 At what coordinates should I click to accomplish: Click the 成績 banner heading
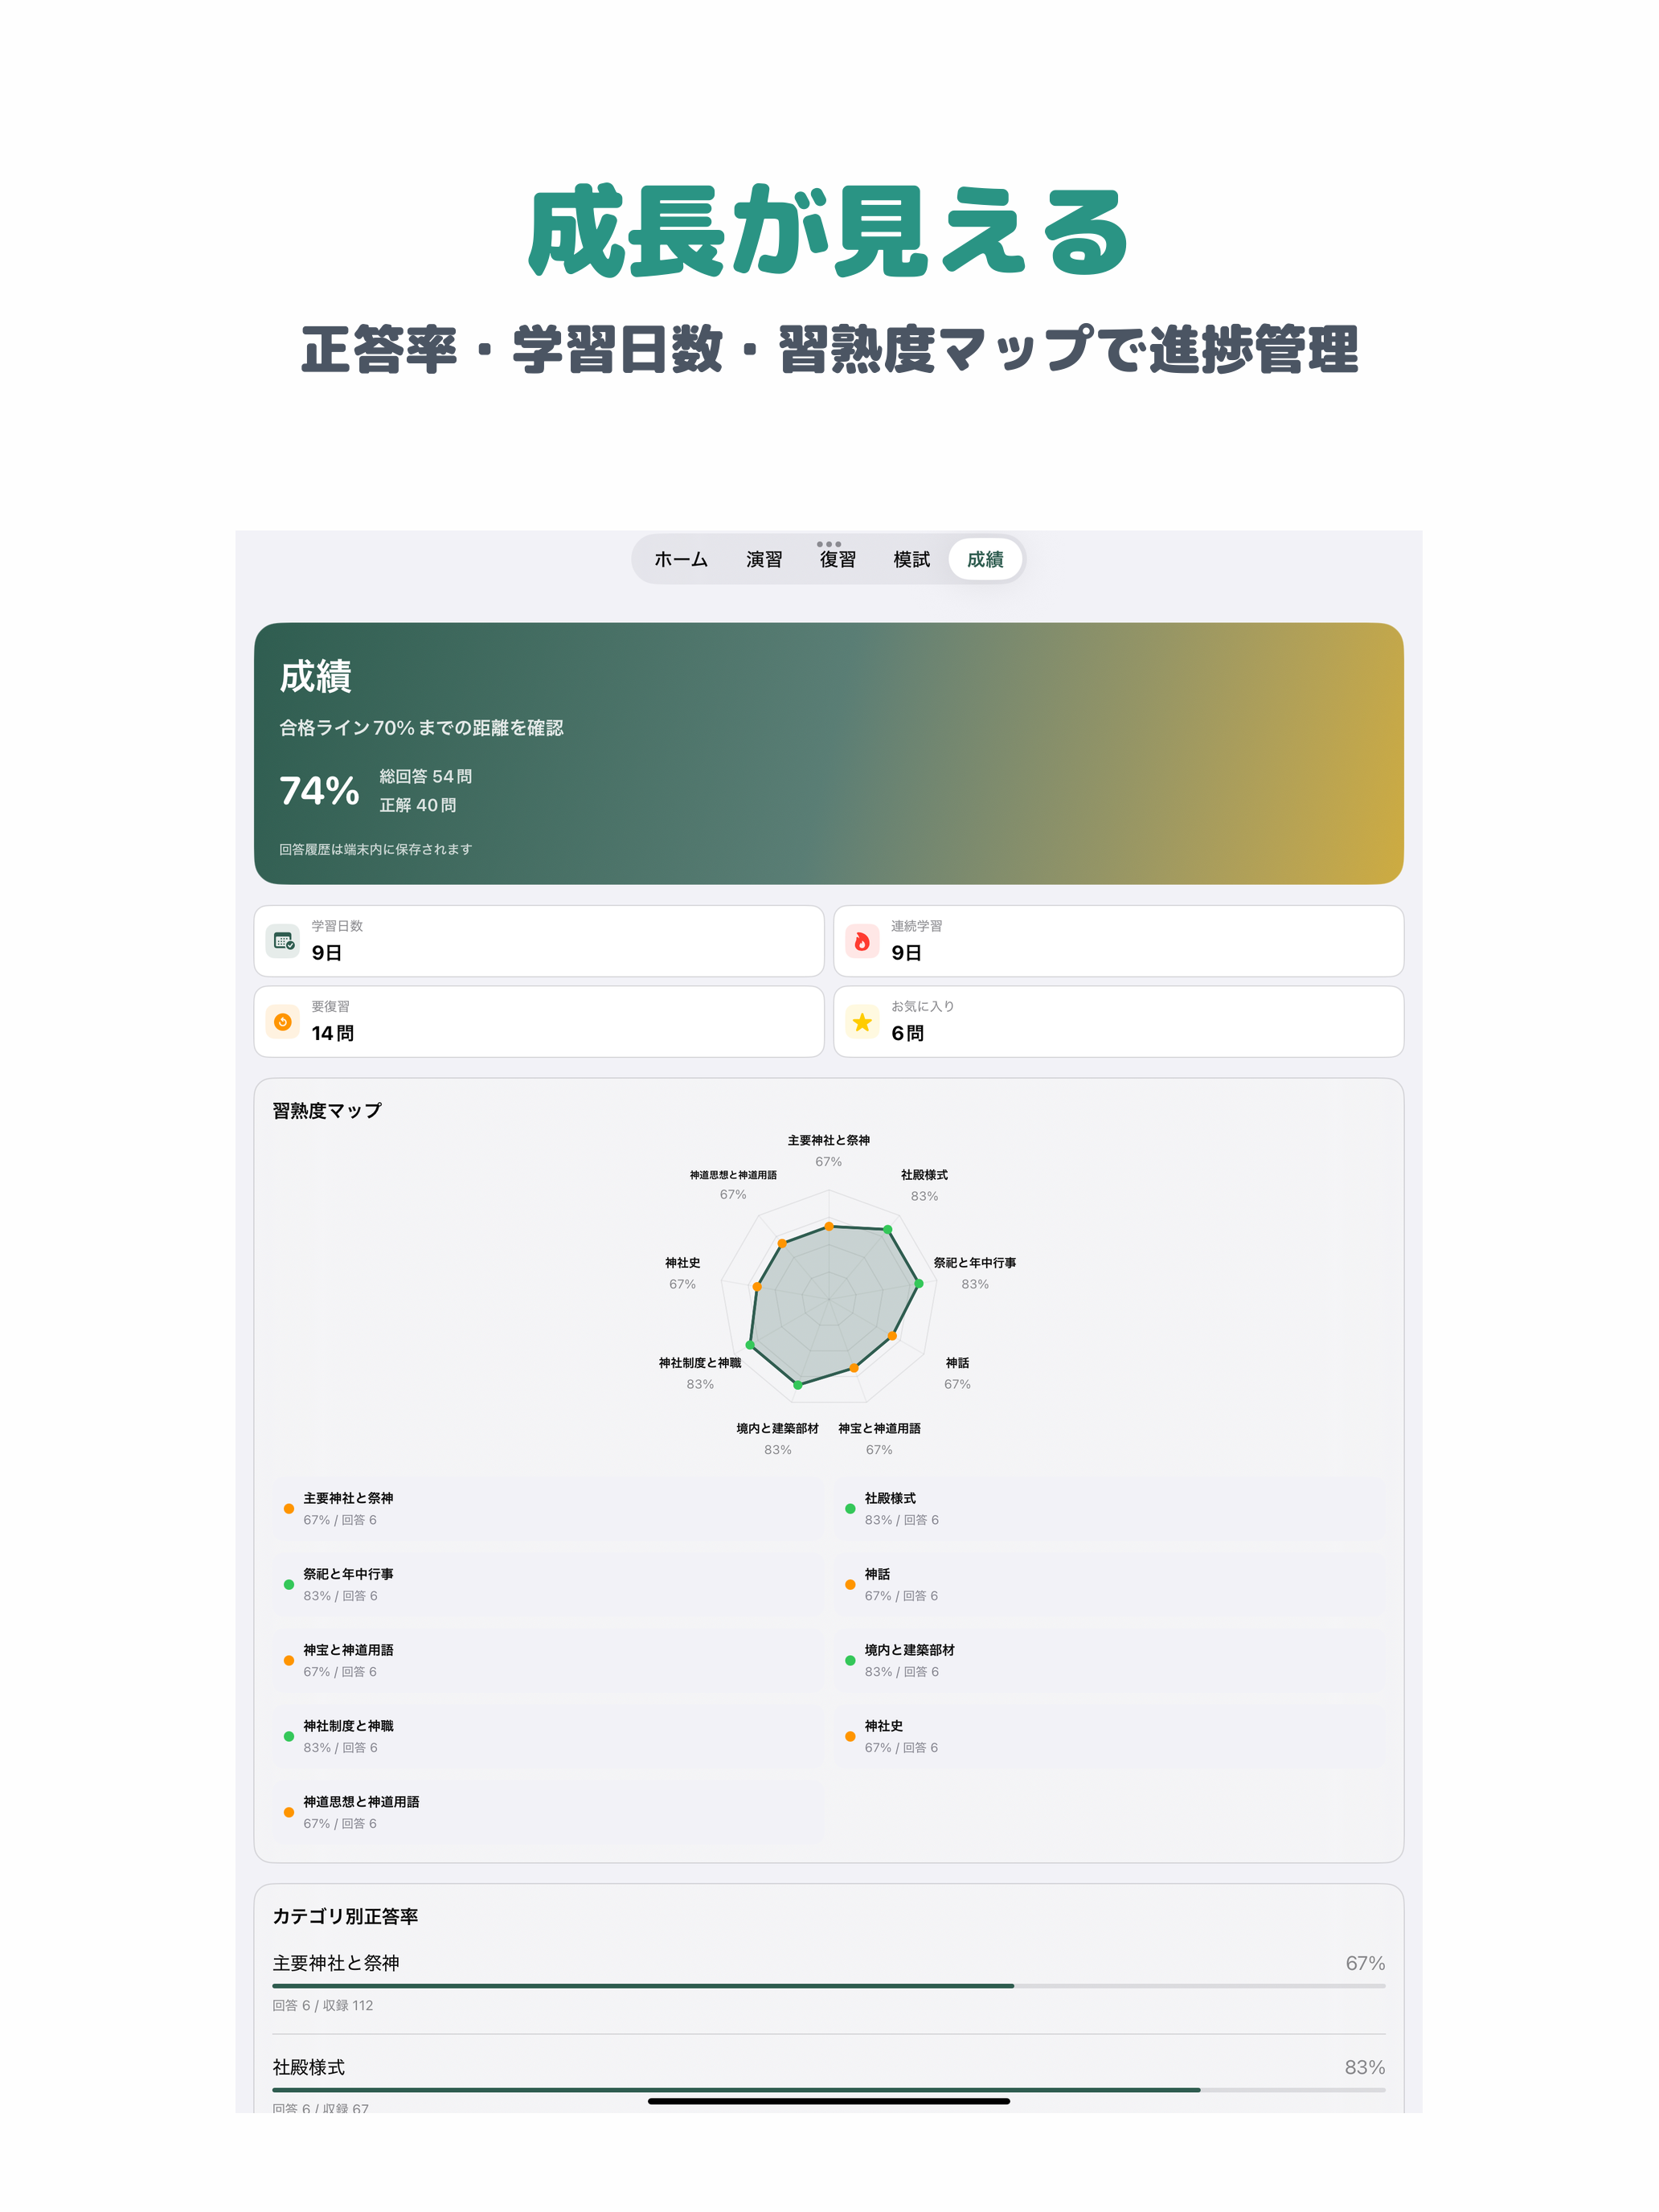coord(316,677)
